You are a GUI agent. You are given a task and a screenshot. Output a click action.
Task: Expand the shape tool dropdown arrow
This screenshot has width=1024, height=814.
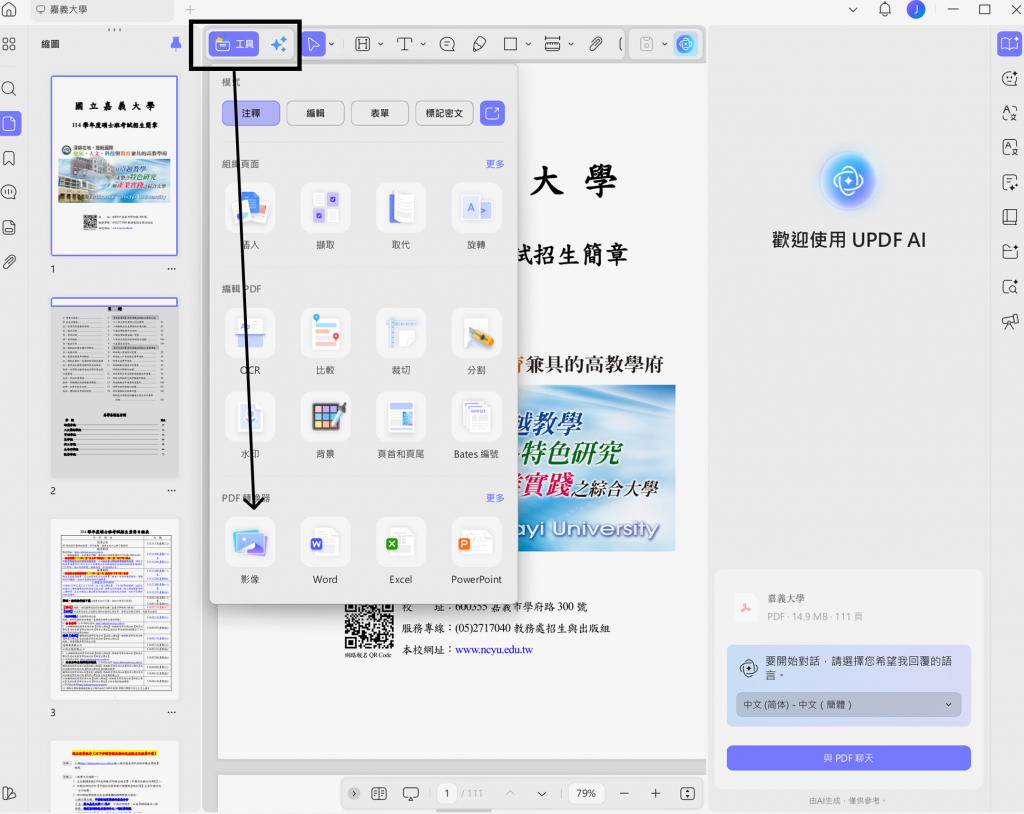tap(528, 44)
